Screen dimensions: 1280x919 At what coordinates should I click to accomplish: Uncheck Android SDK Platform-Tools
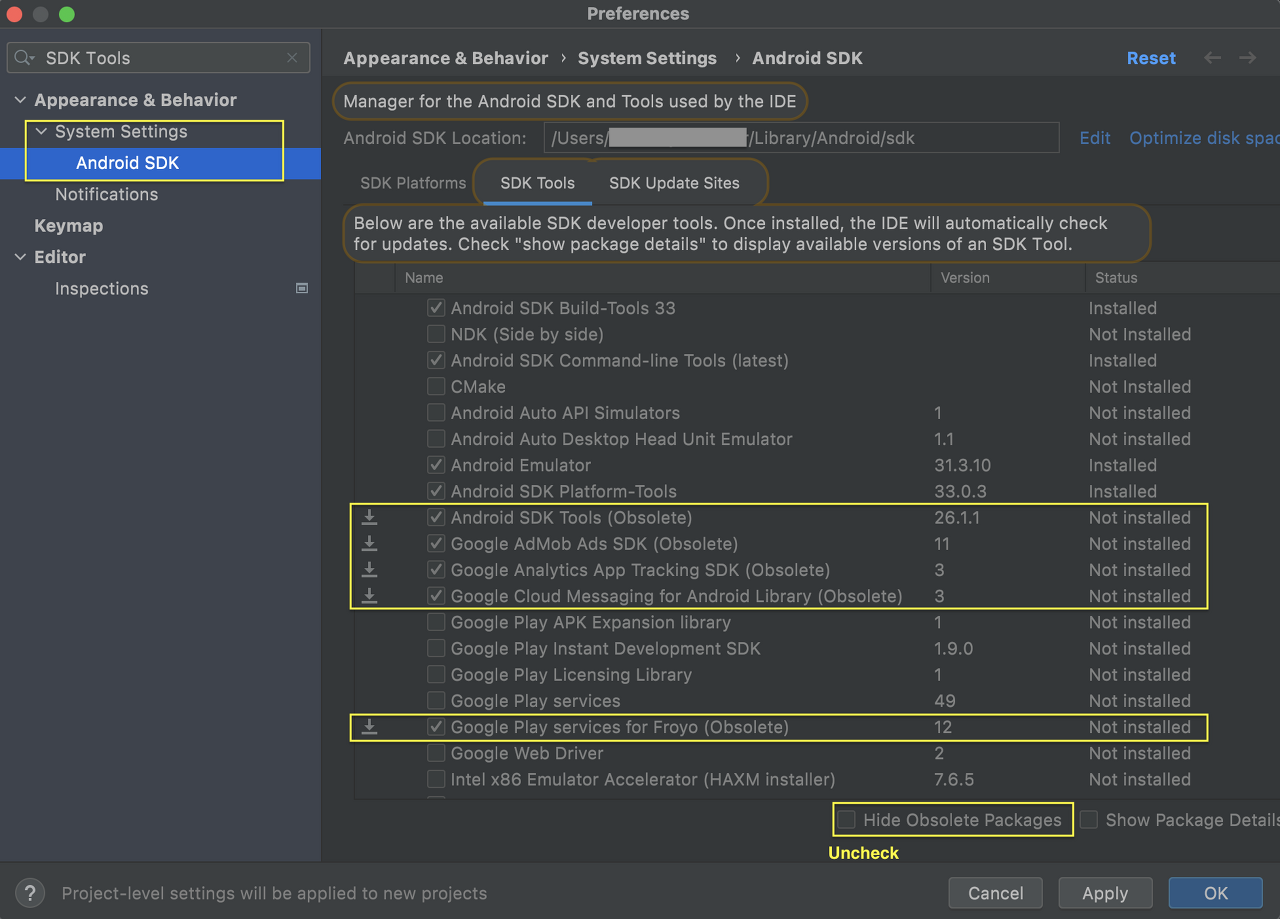(436, 491)
